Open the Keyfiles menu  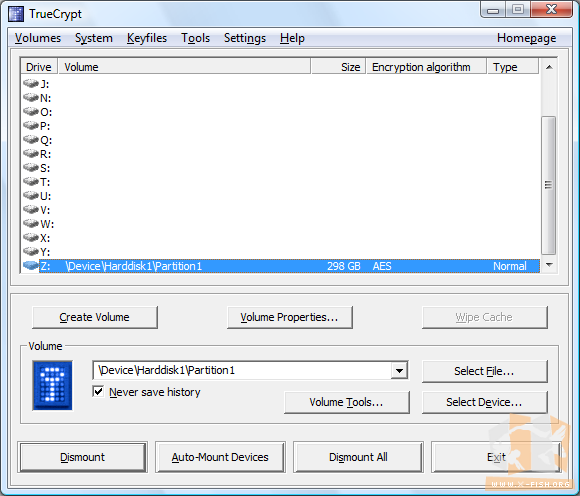pos(147,38)
